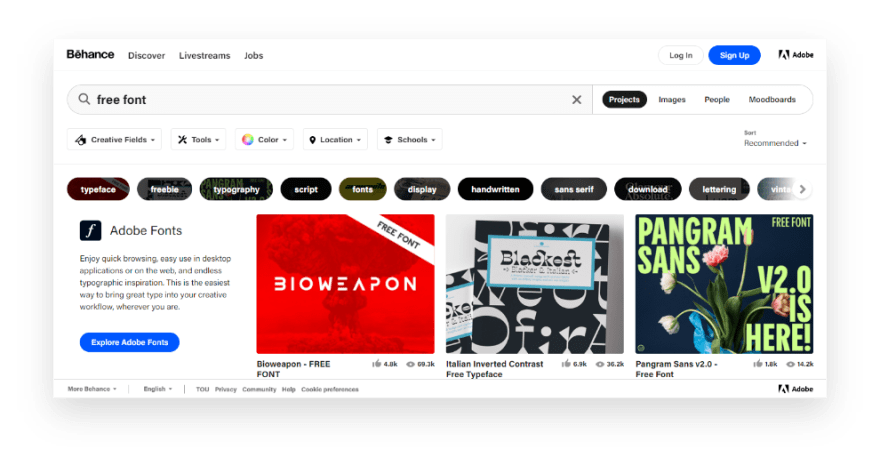Switch to the People tab
Screen dimensions: 880x466
click(x=717, y=99)
